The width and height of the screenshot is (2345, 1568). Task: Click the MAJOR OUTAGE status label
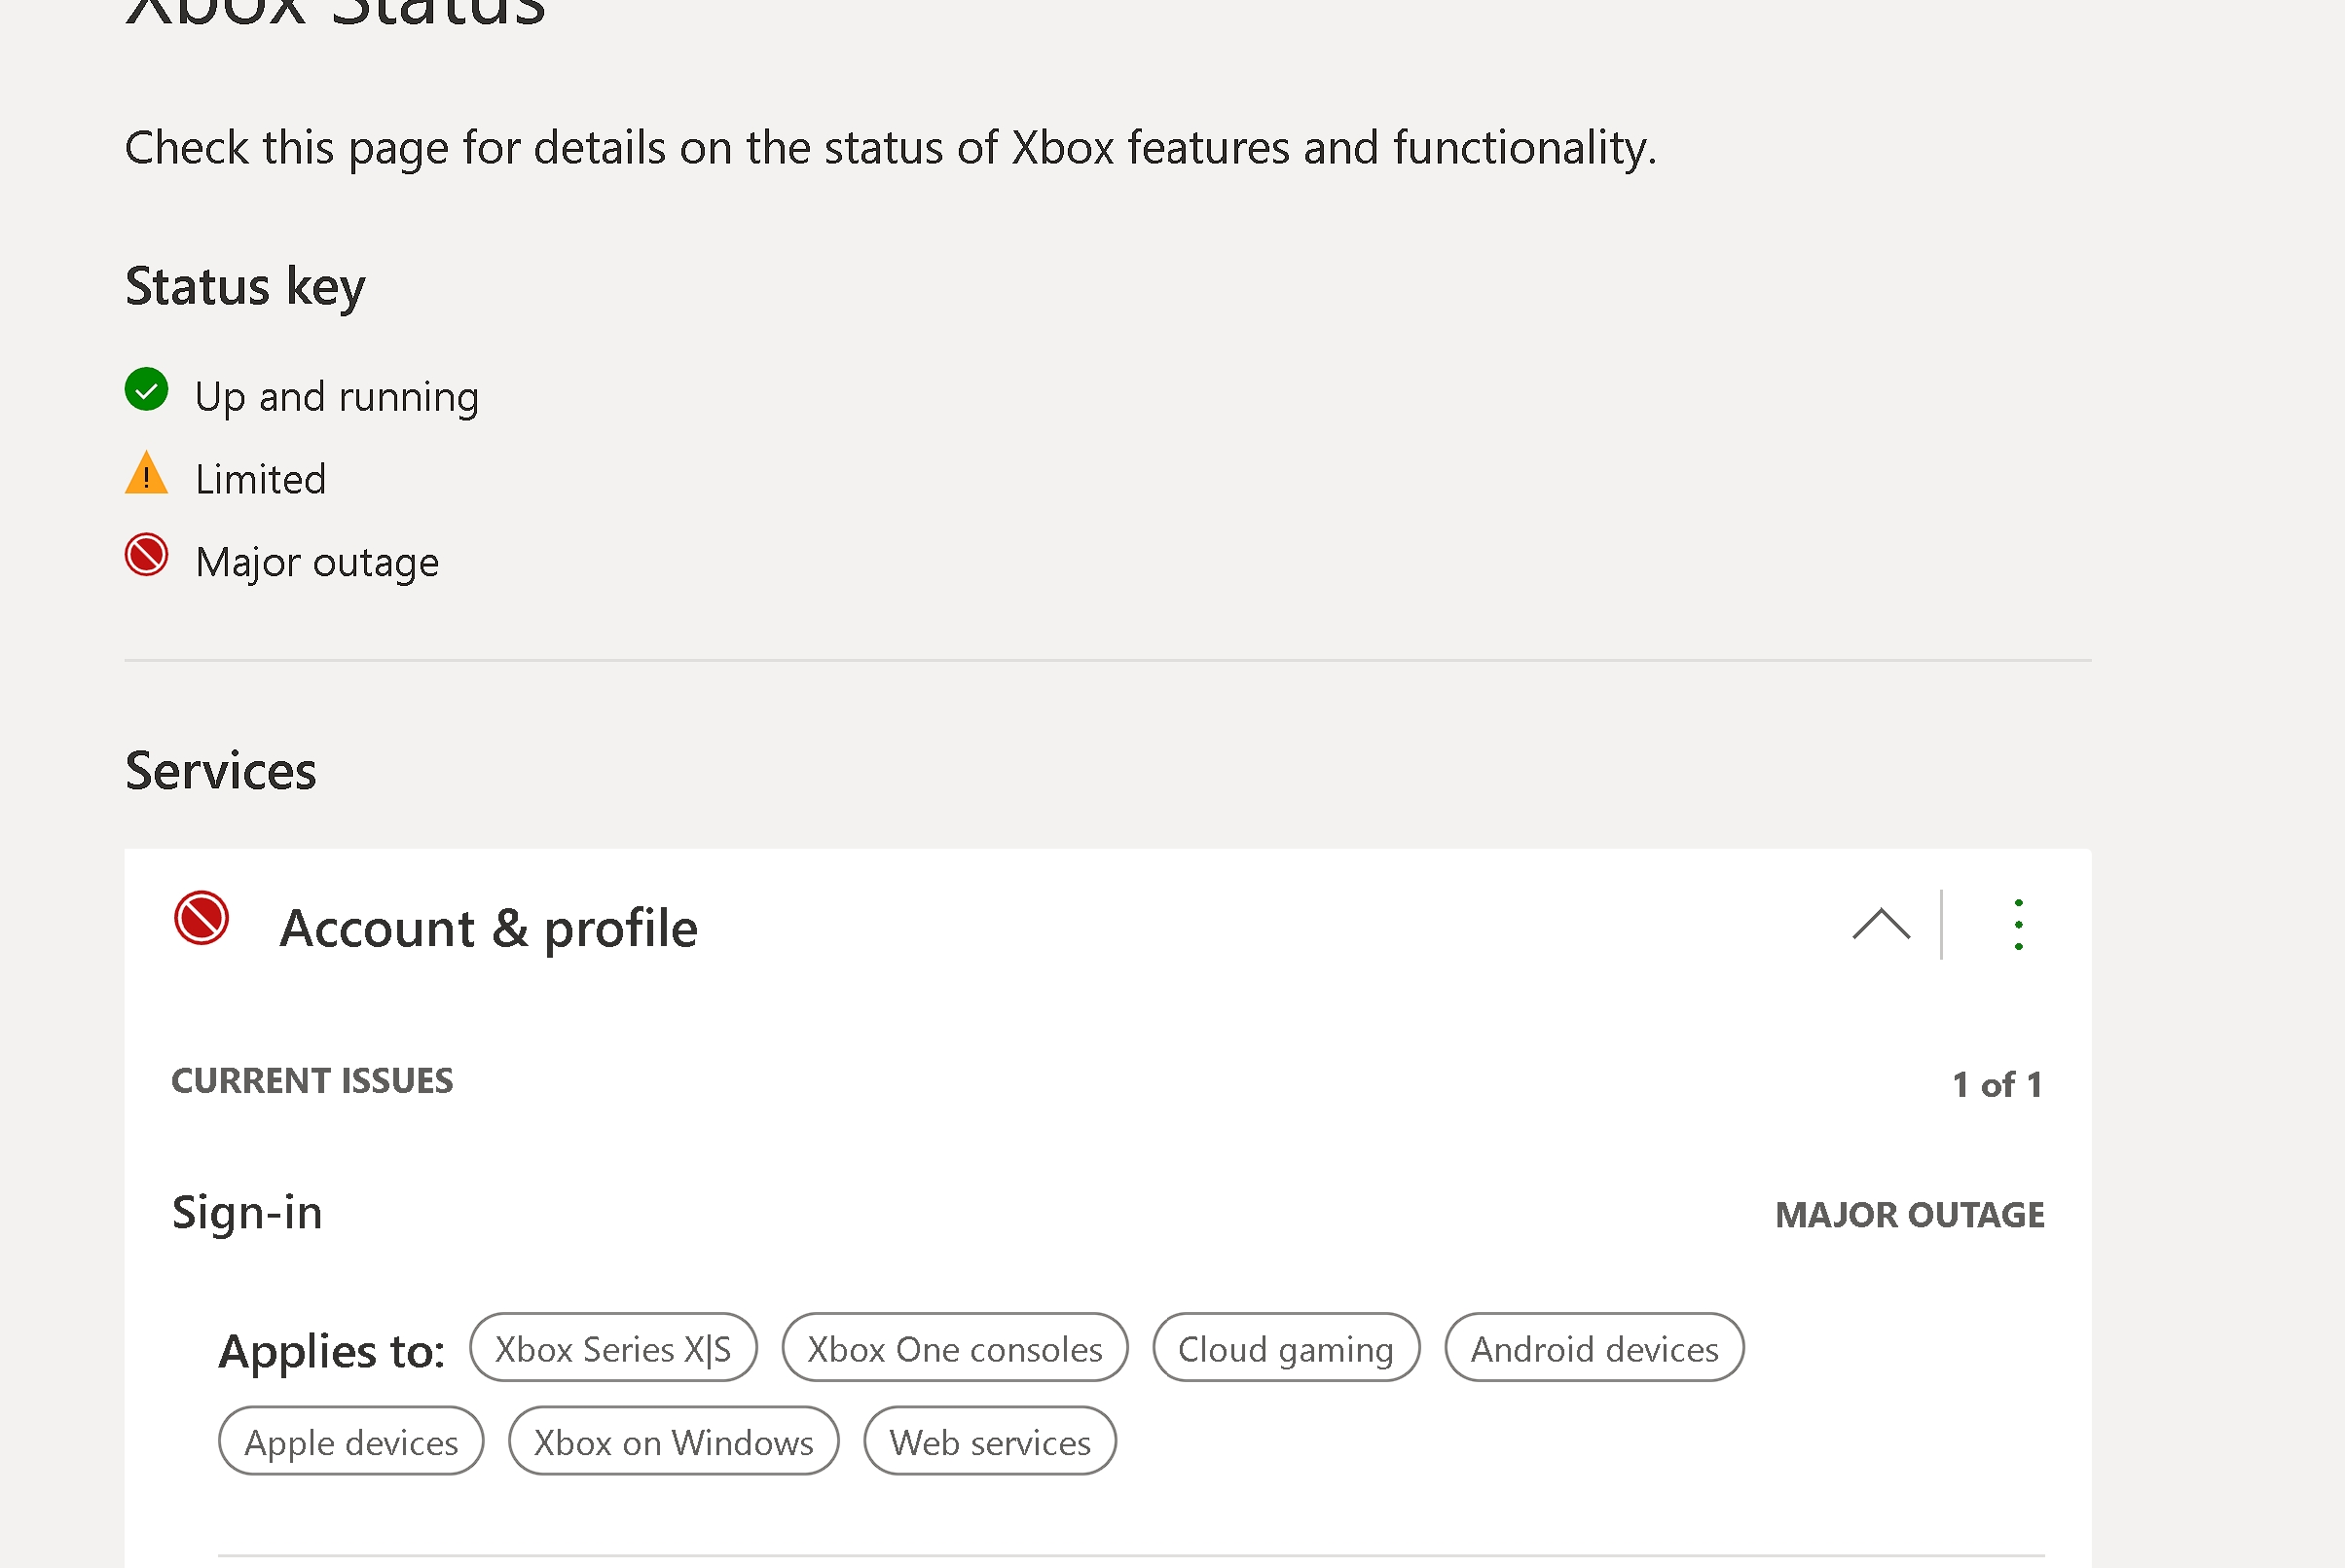click(1908, 1213)
